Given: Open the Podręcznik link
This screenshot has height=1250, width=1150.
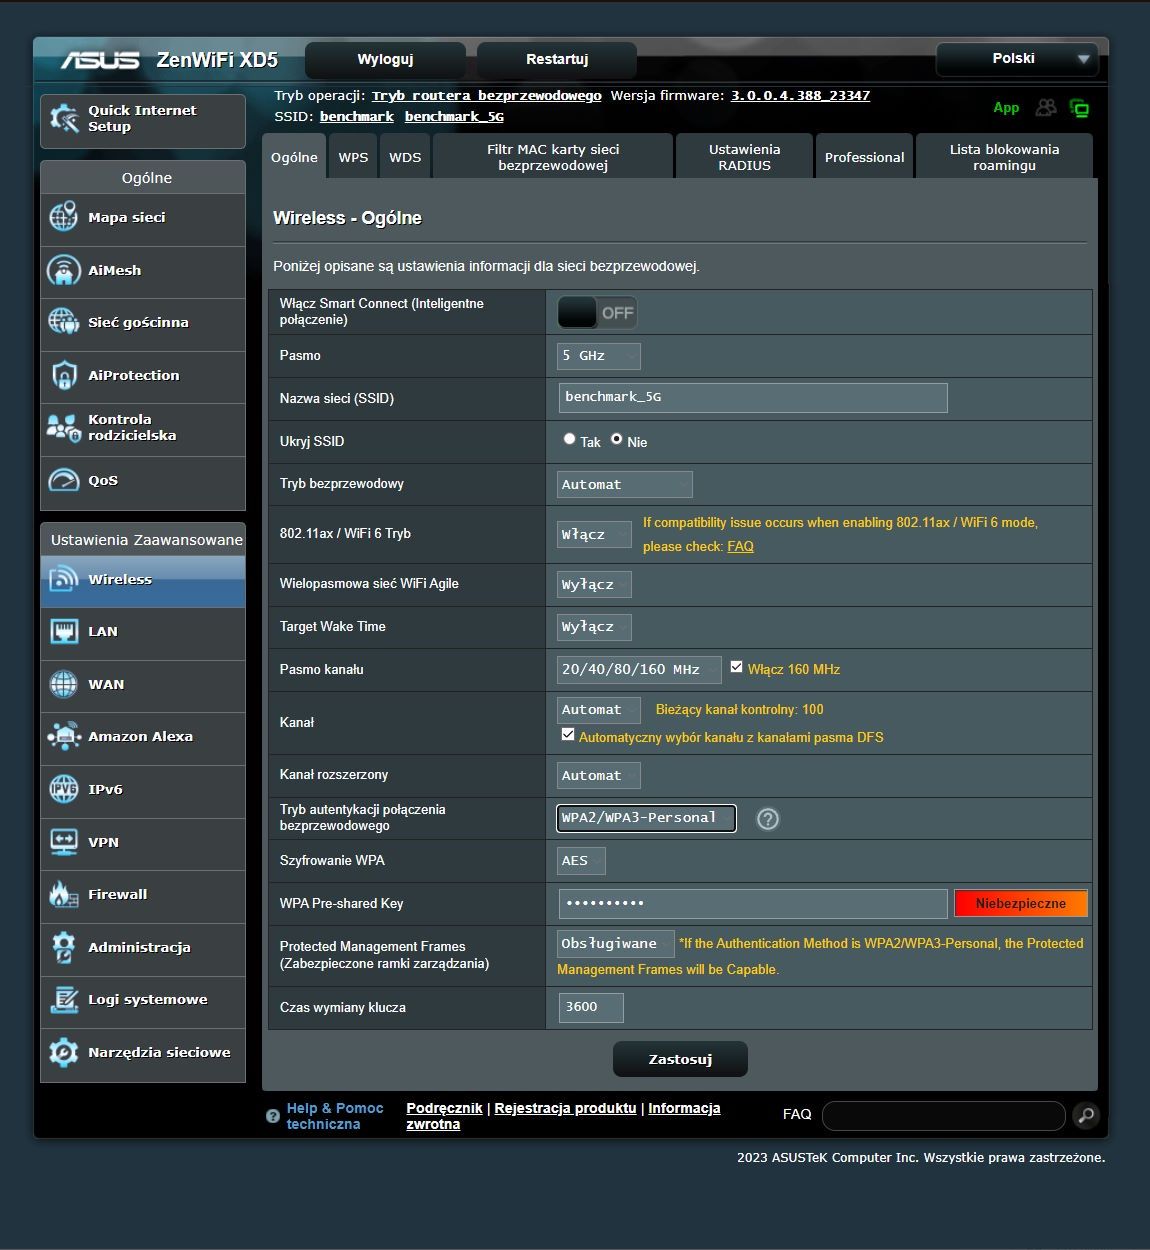Looking at the screenshot, I should 444,1108.
